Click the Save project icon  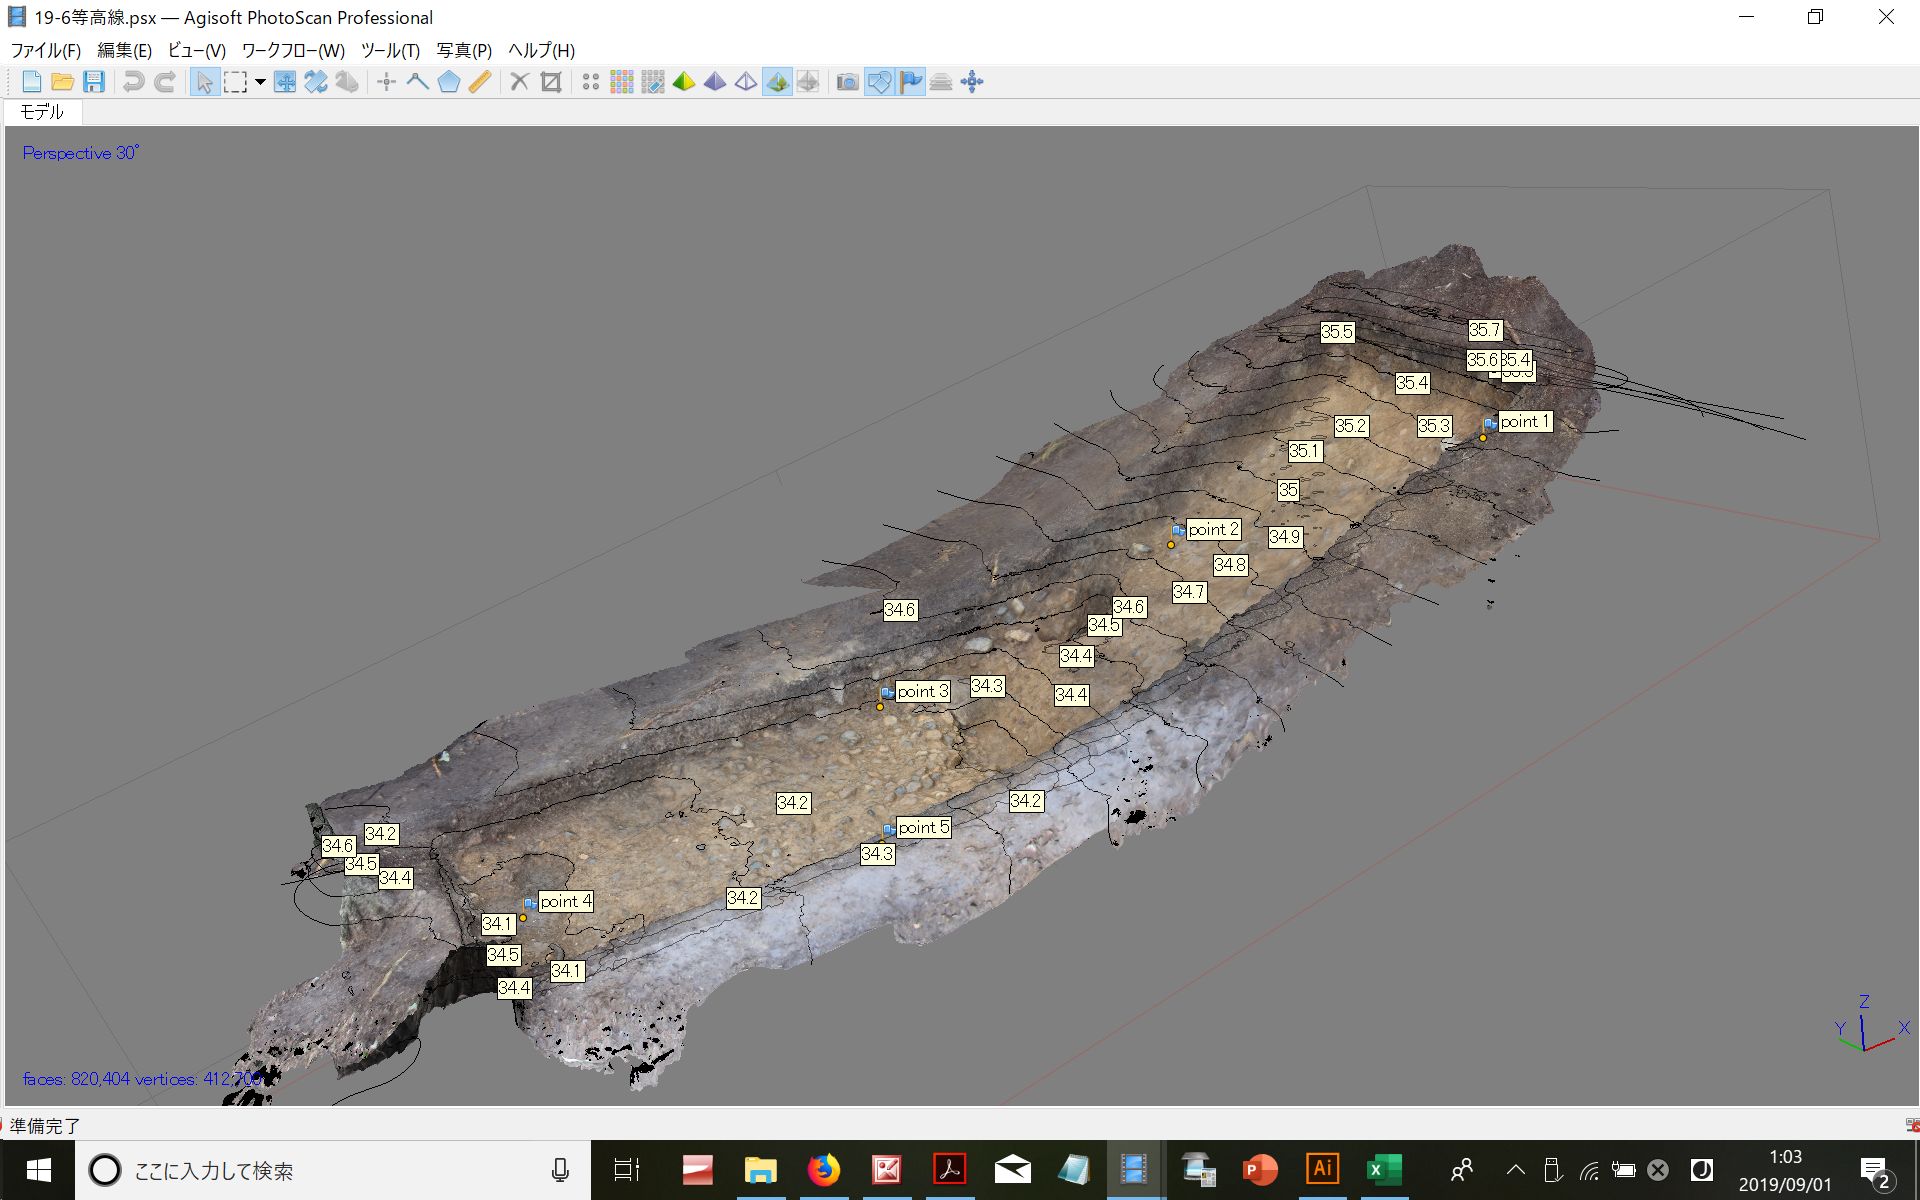(94, 82)
